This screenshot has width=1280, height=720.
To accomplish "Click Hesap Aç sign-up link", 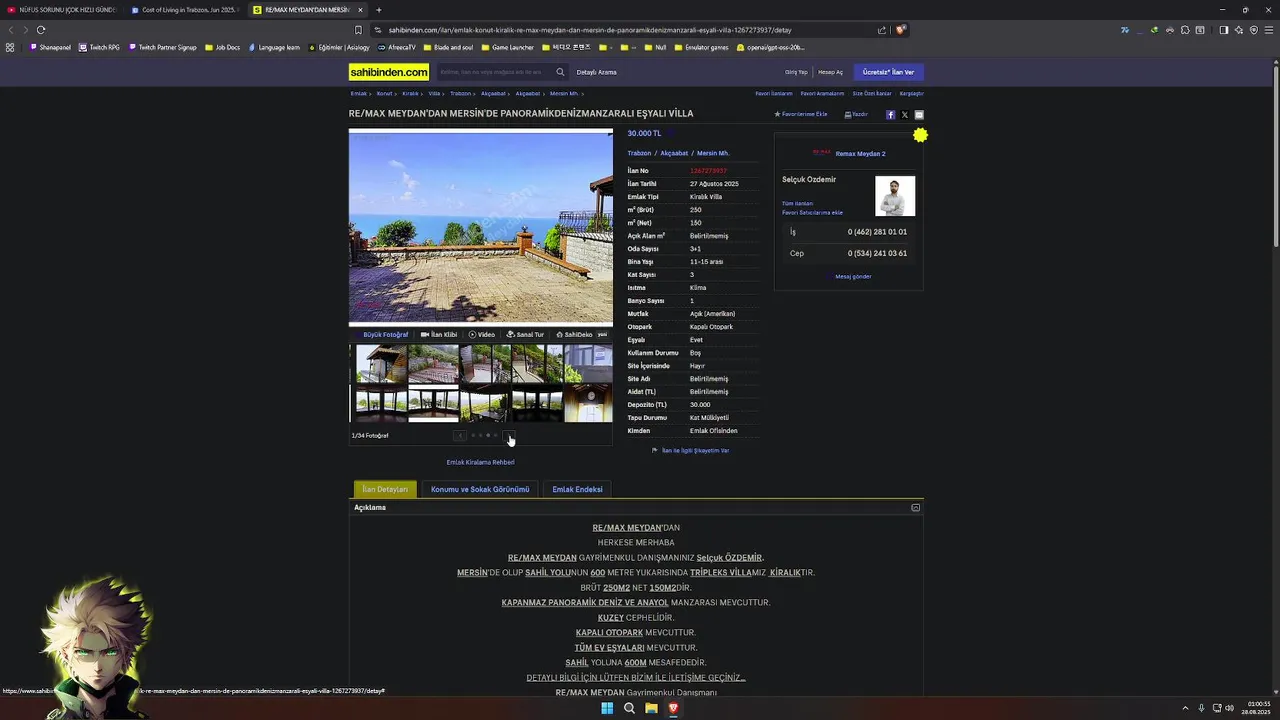I will click(x=830, y=72).
